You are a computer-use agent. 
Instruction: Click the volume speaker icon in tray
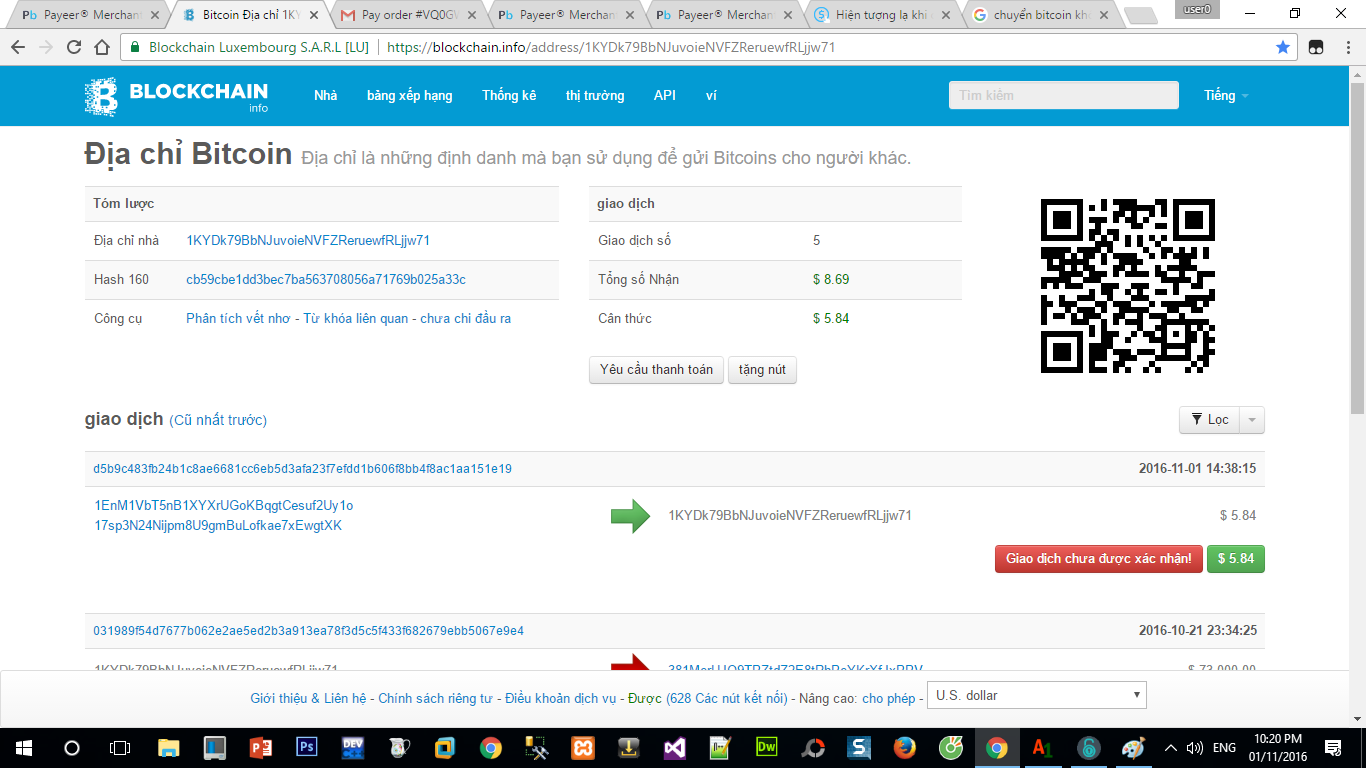coord(1194,748)
